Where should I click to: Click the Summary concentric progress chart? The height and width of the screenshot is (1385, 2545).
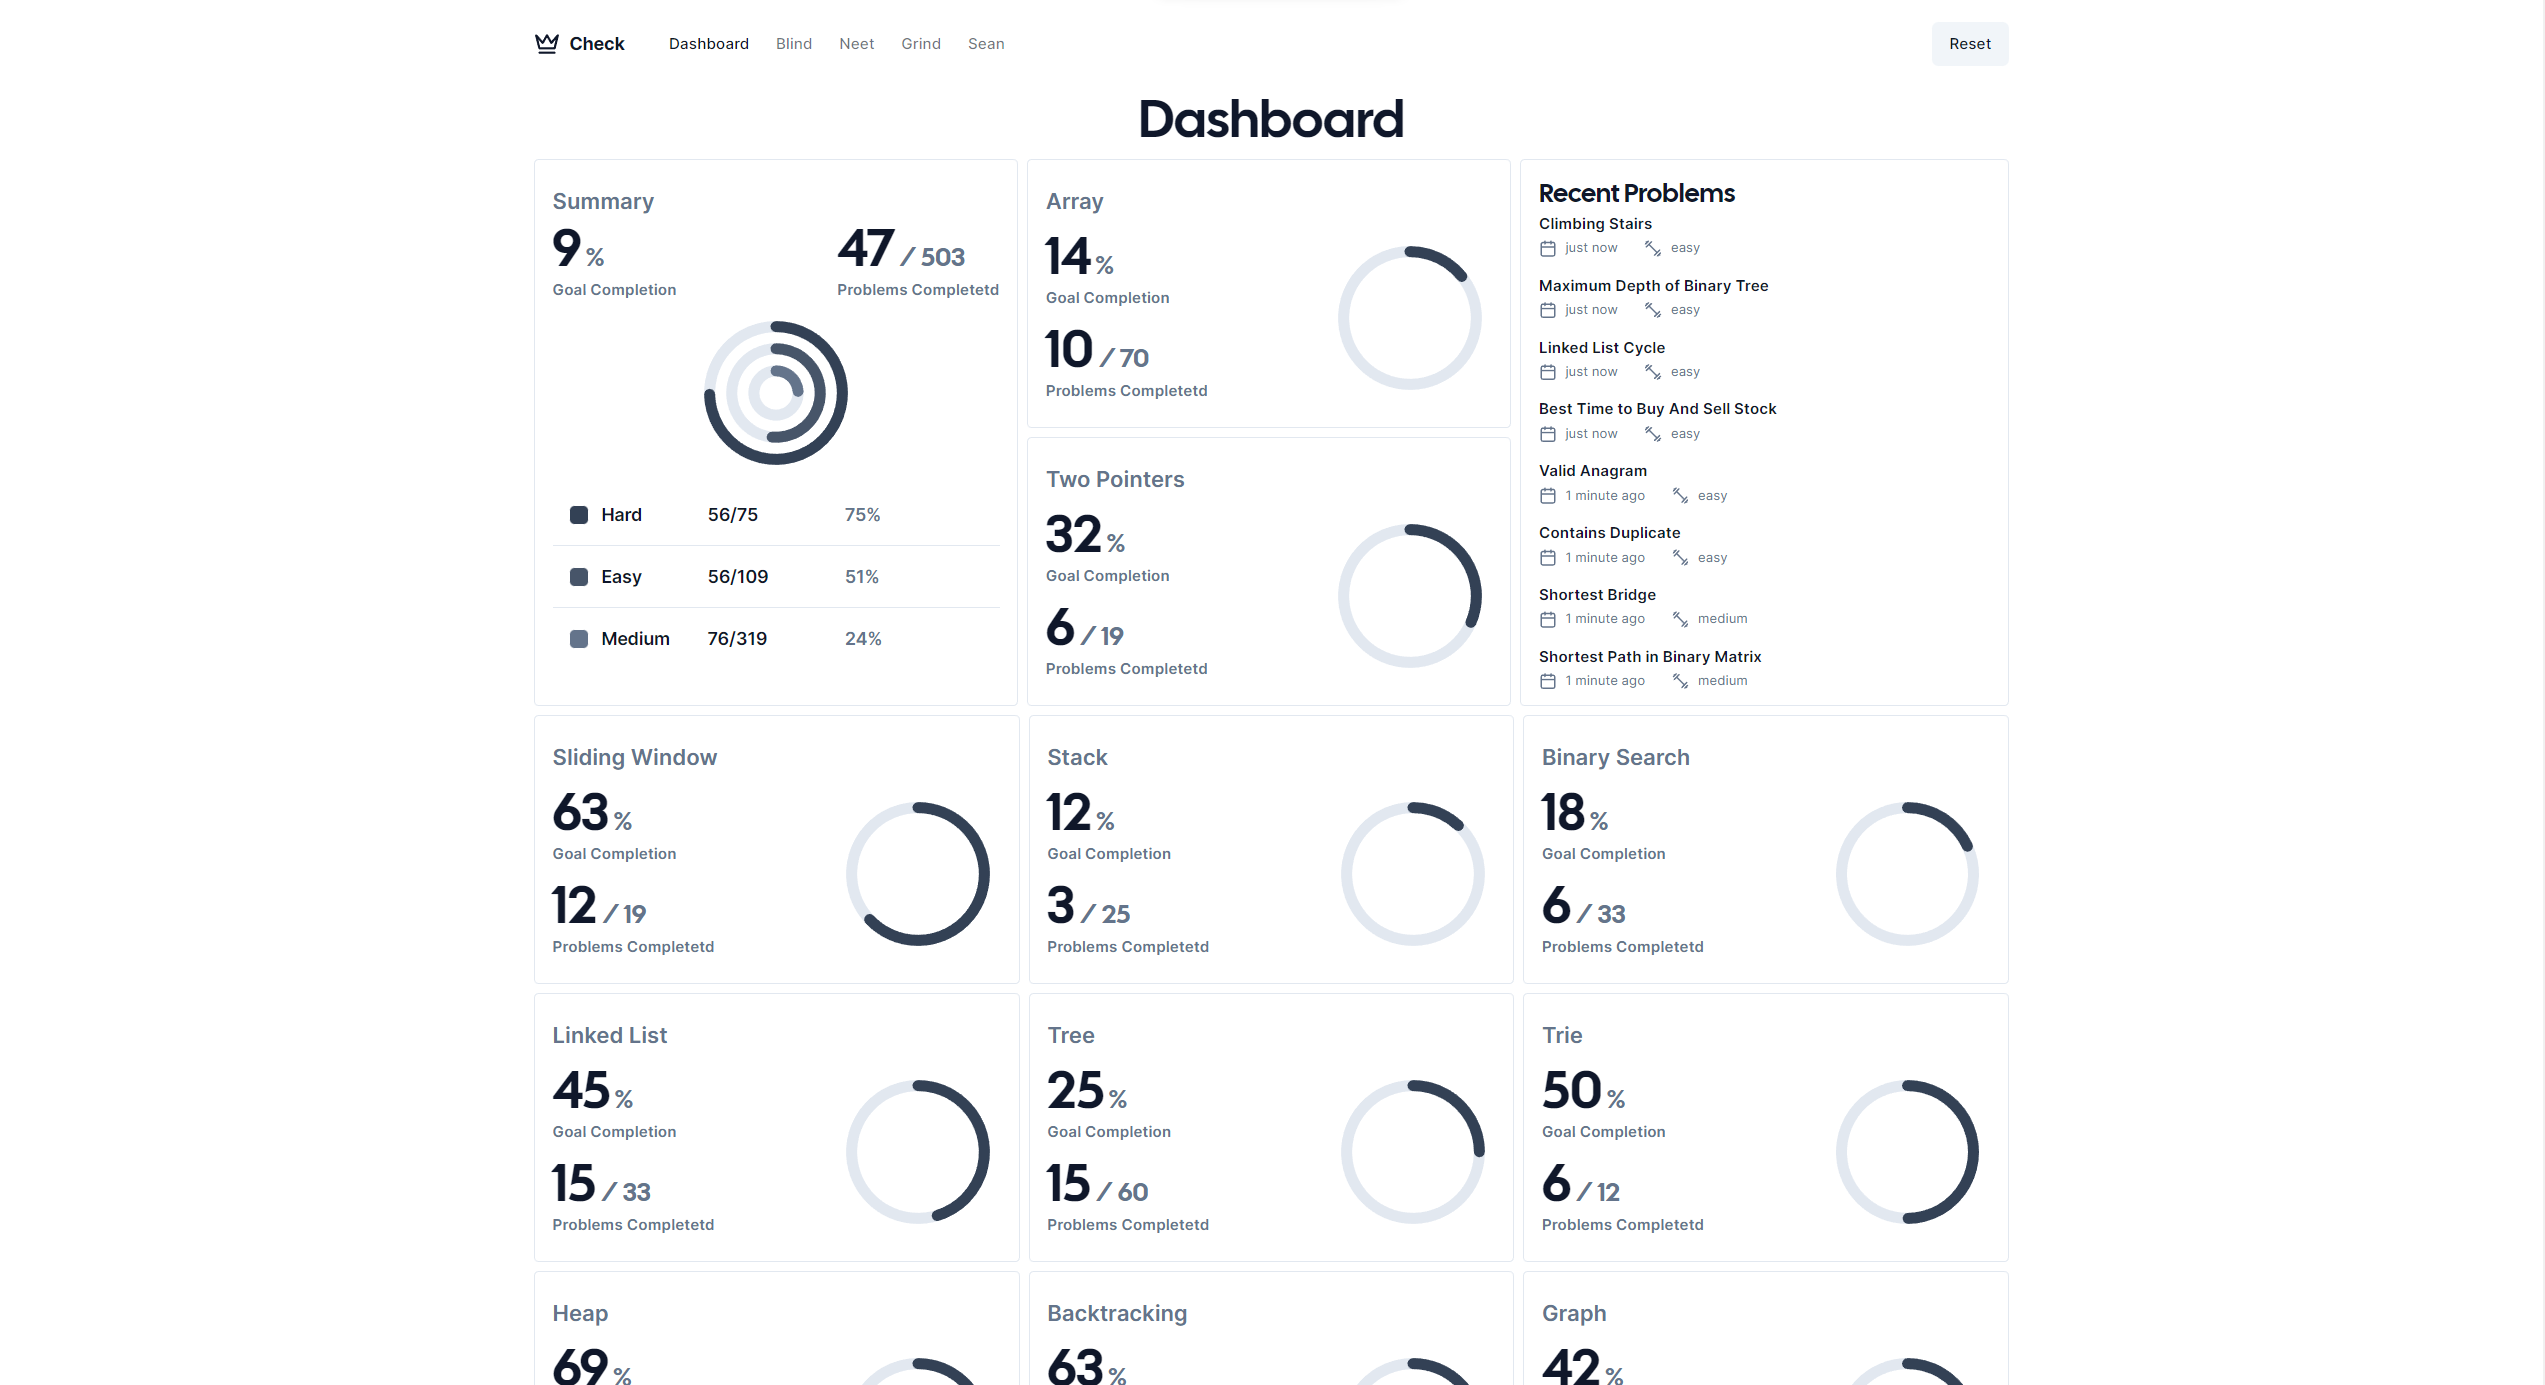pos(776,393)
